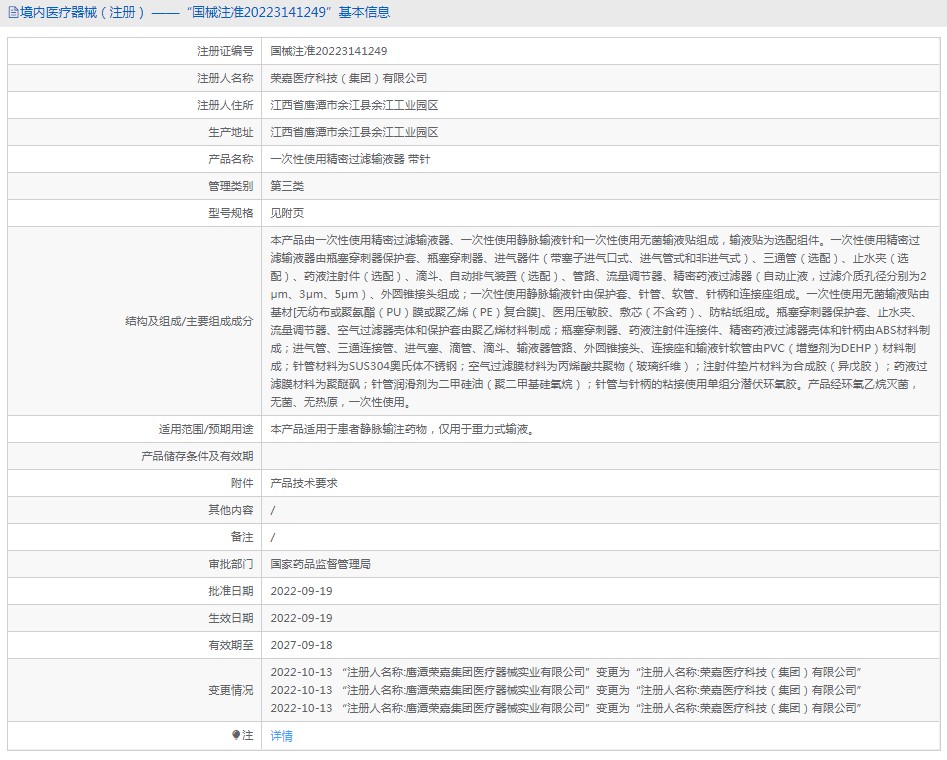947x760 pixels.
Task: Open the 详情 link
Action: (x=281, y=735)
